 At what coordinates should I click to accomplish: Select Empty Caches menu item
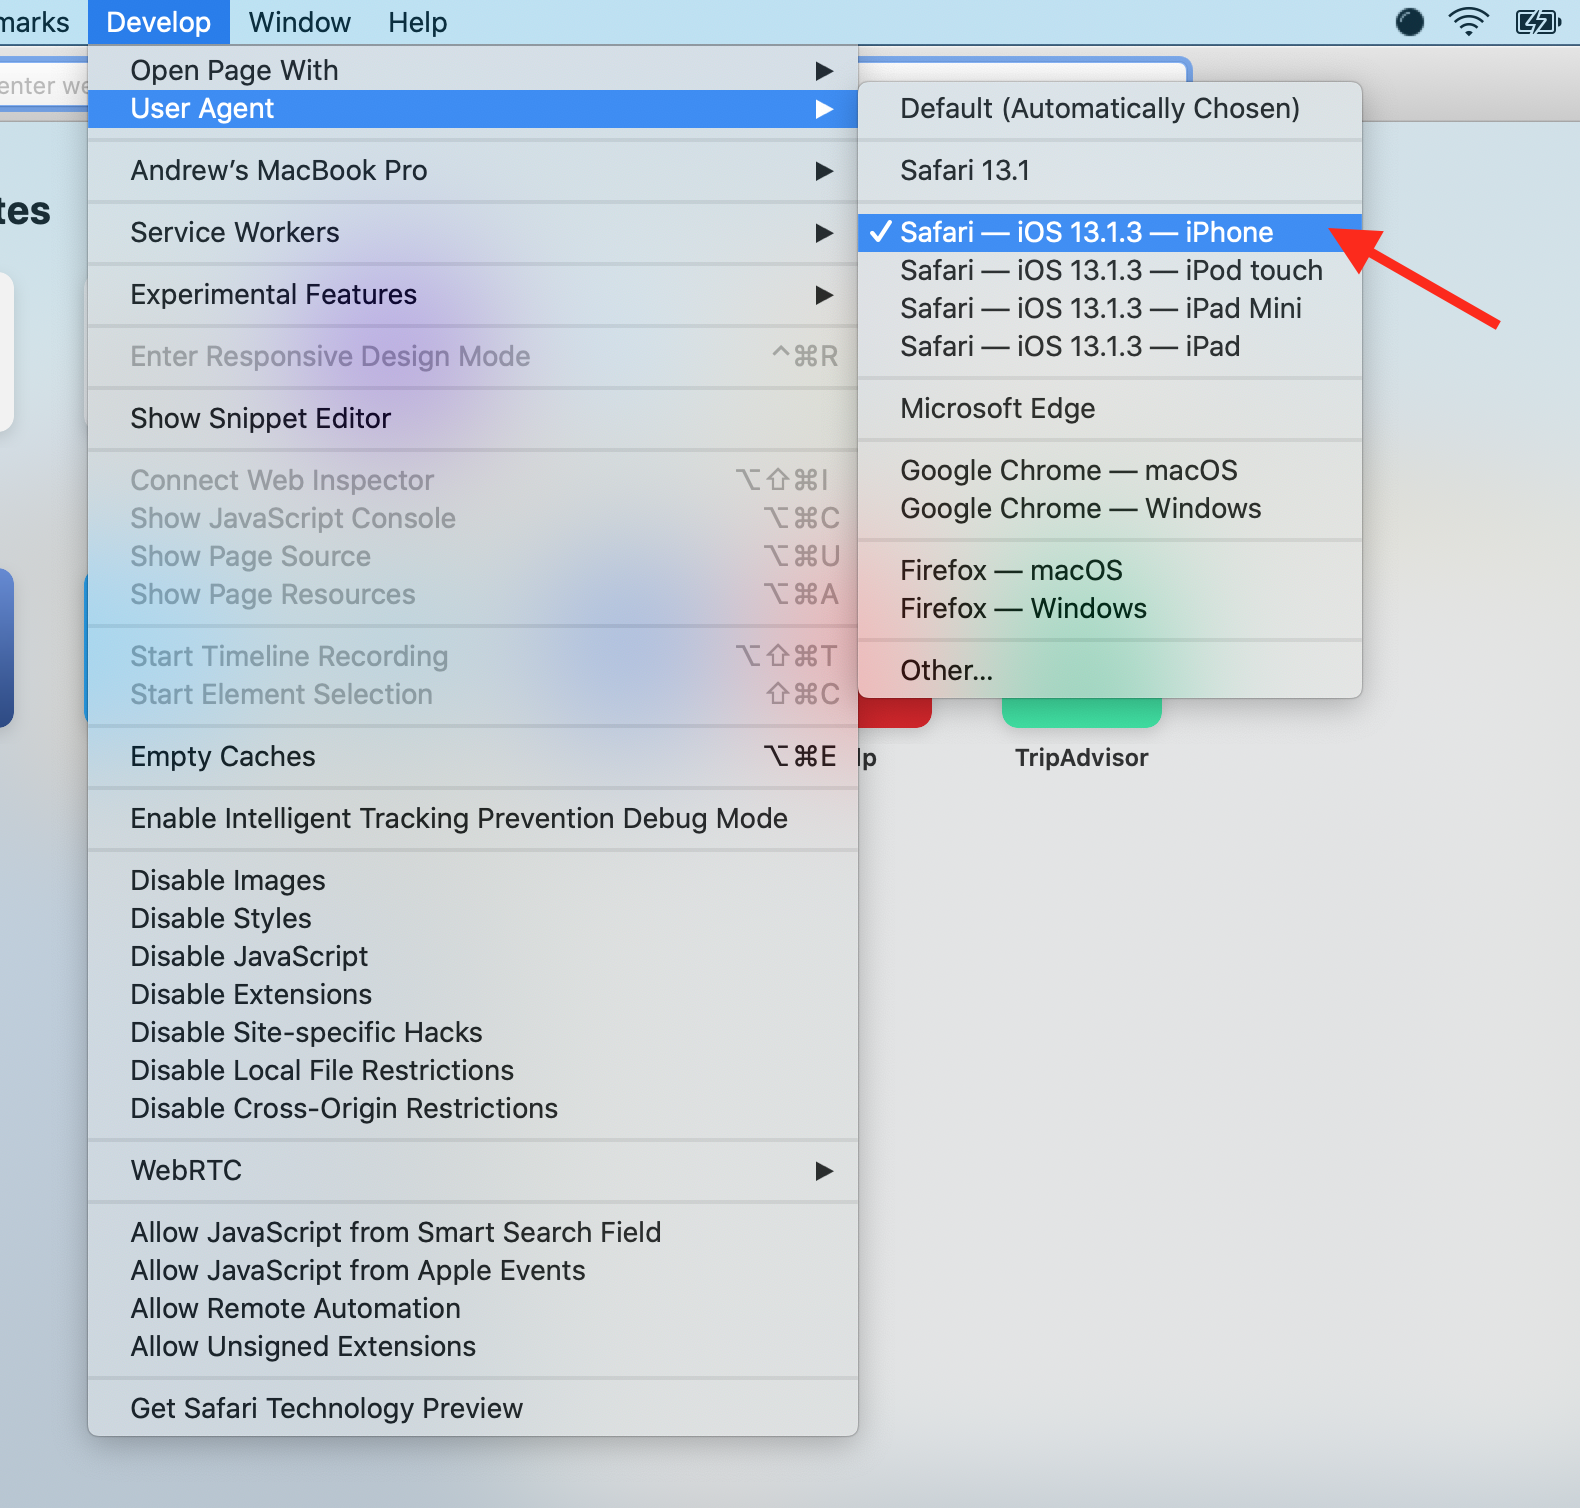click(x=473, y=756)
